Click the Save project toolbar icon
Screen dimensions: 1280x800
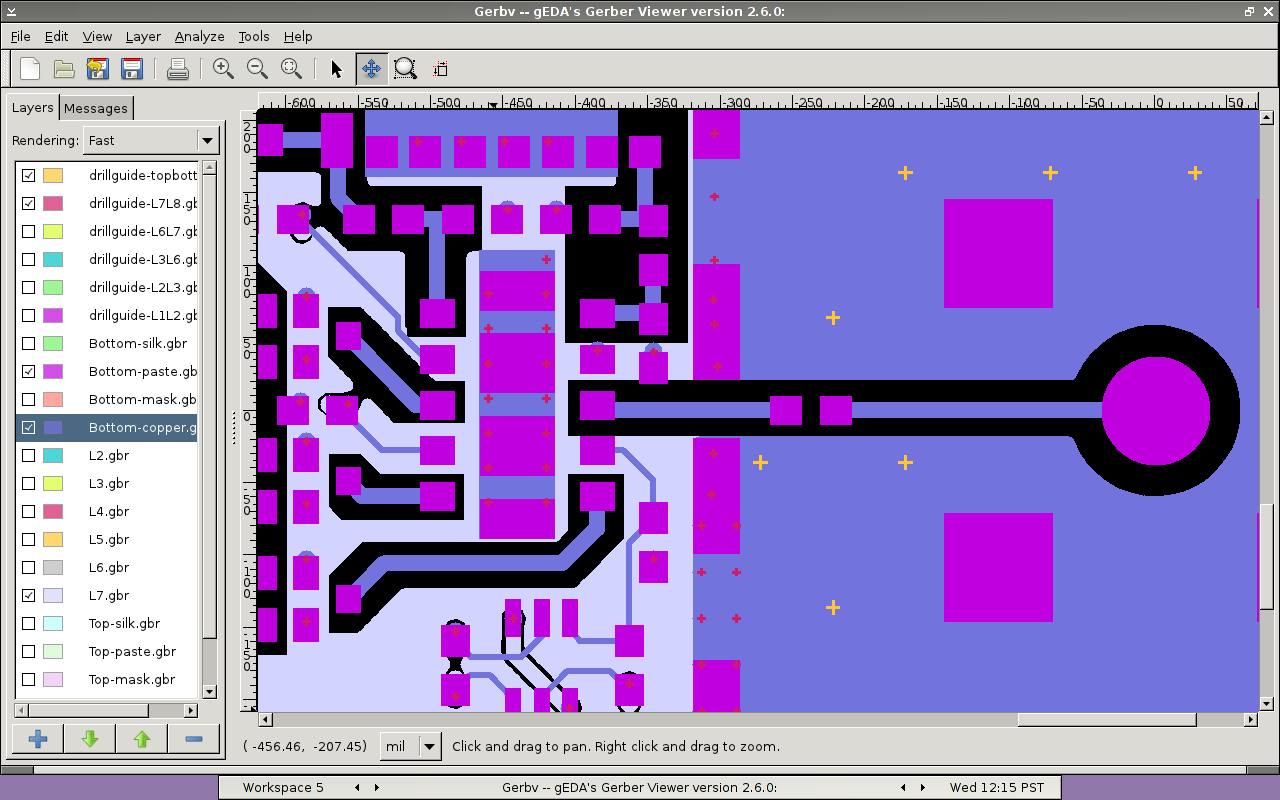click(x=131, y=69)
